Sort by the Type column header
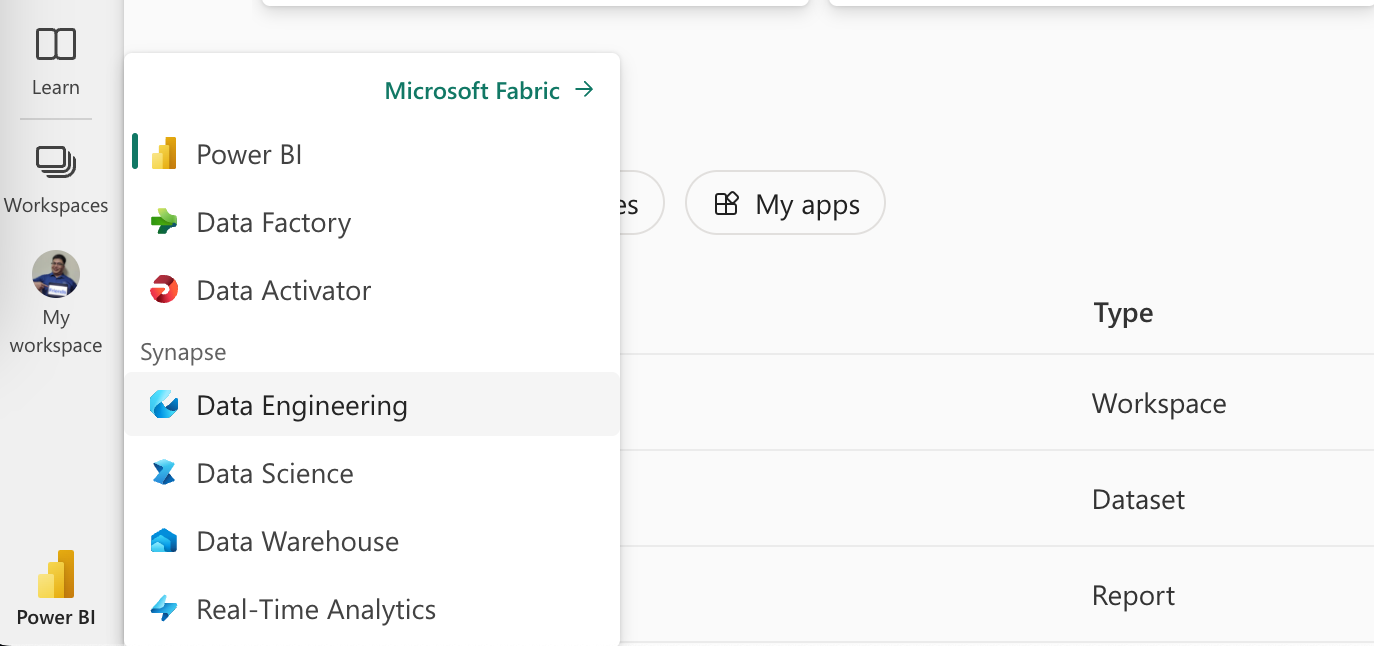This screenshot has width=1374, height=646. (x=1123, y=313)
